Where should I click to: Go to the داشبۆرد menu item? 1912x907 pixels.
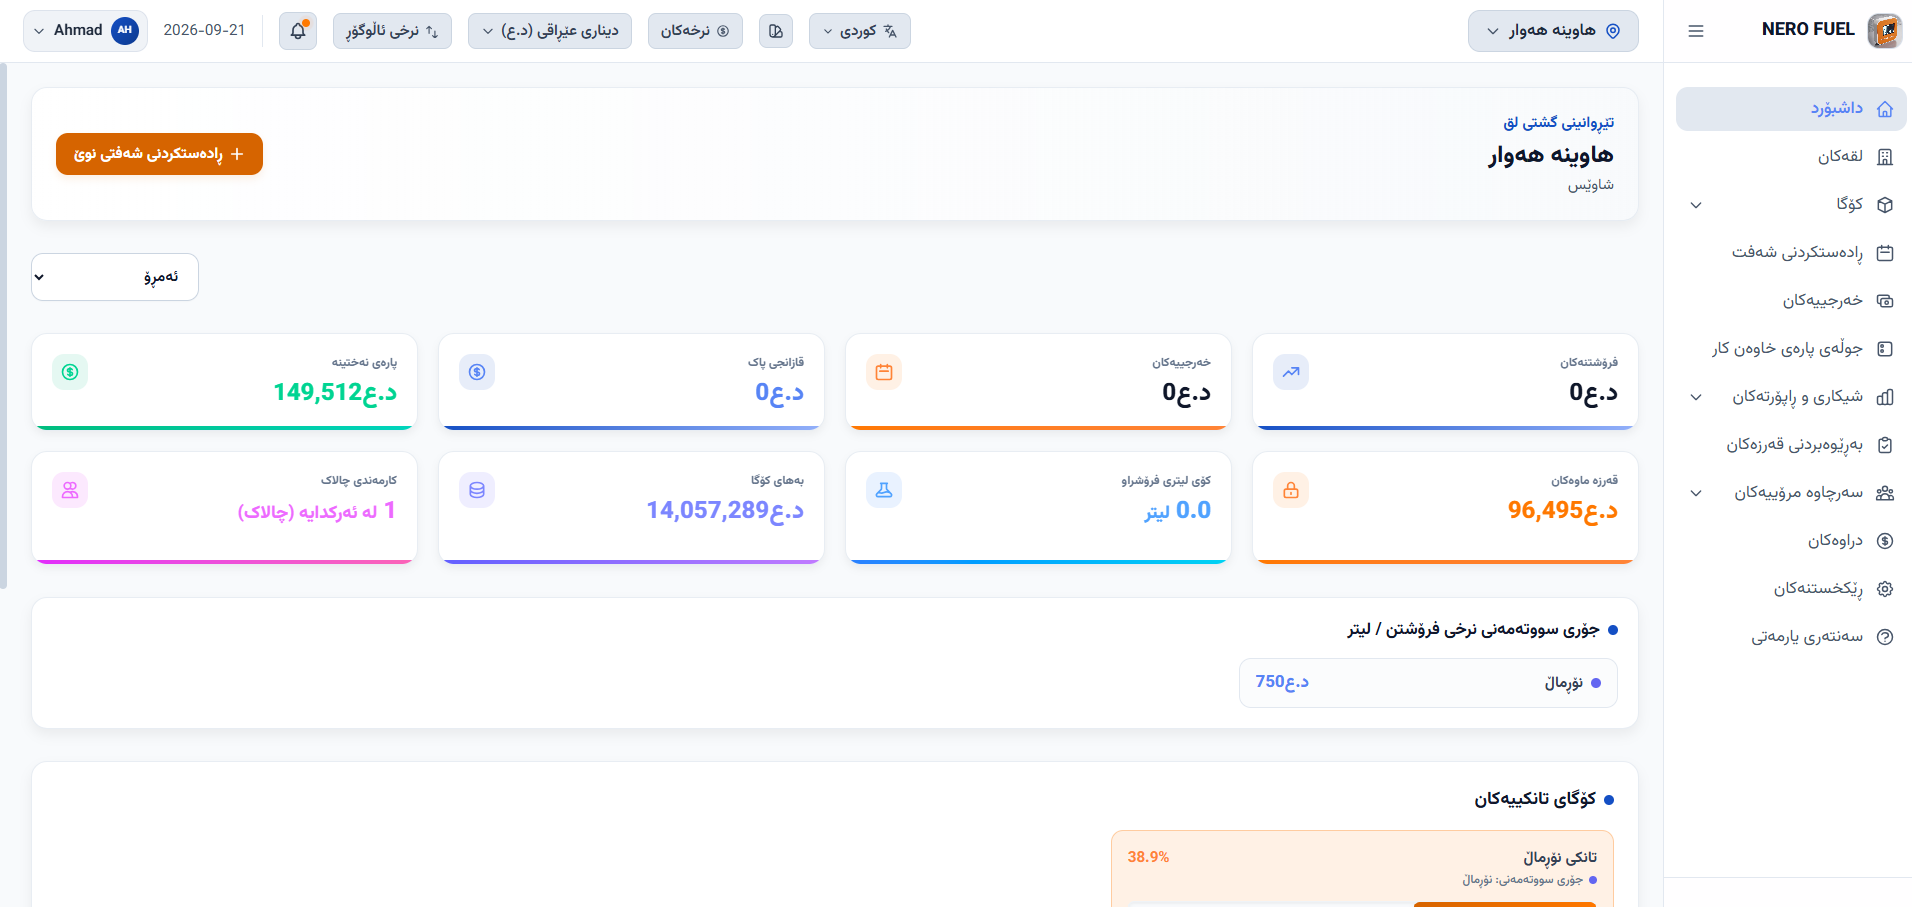point(1791,109)
